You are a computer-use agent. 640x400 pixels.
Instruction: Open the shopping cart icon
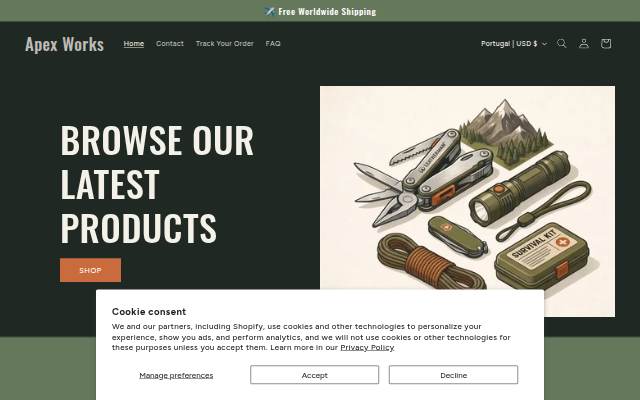tap(606, 43)
